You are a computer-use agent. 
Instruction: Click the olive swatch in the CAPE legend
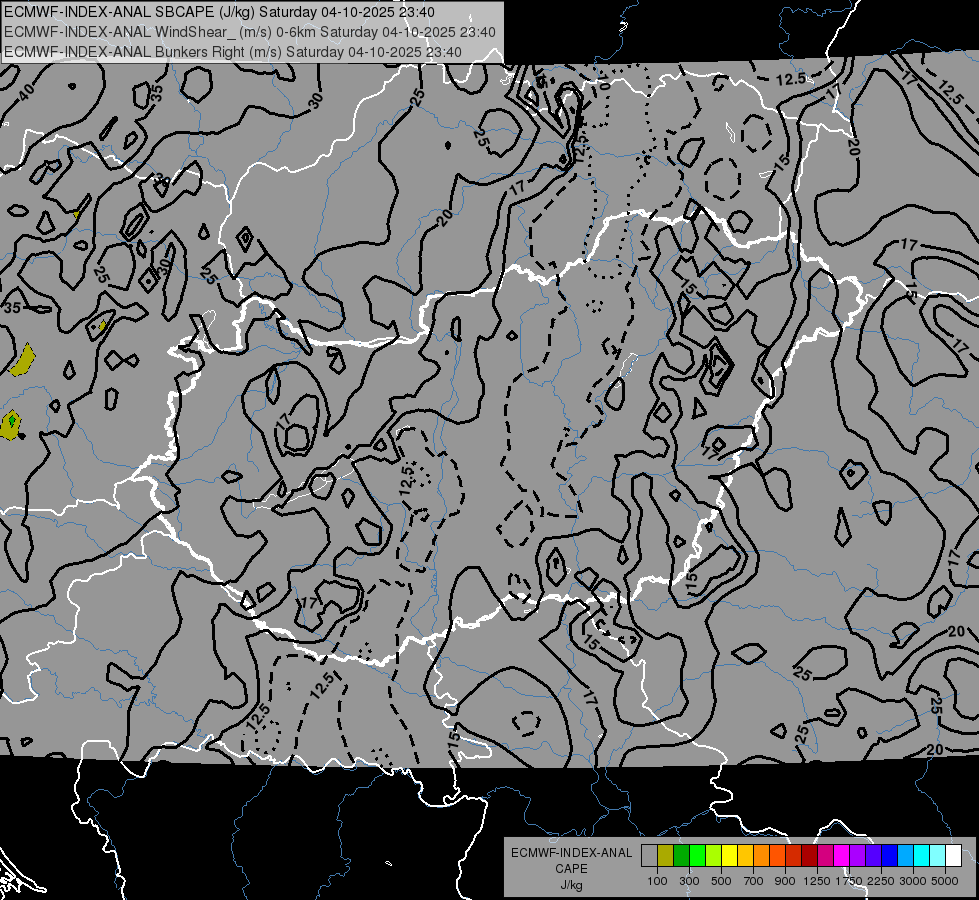point(666,856)
